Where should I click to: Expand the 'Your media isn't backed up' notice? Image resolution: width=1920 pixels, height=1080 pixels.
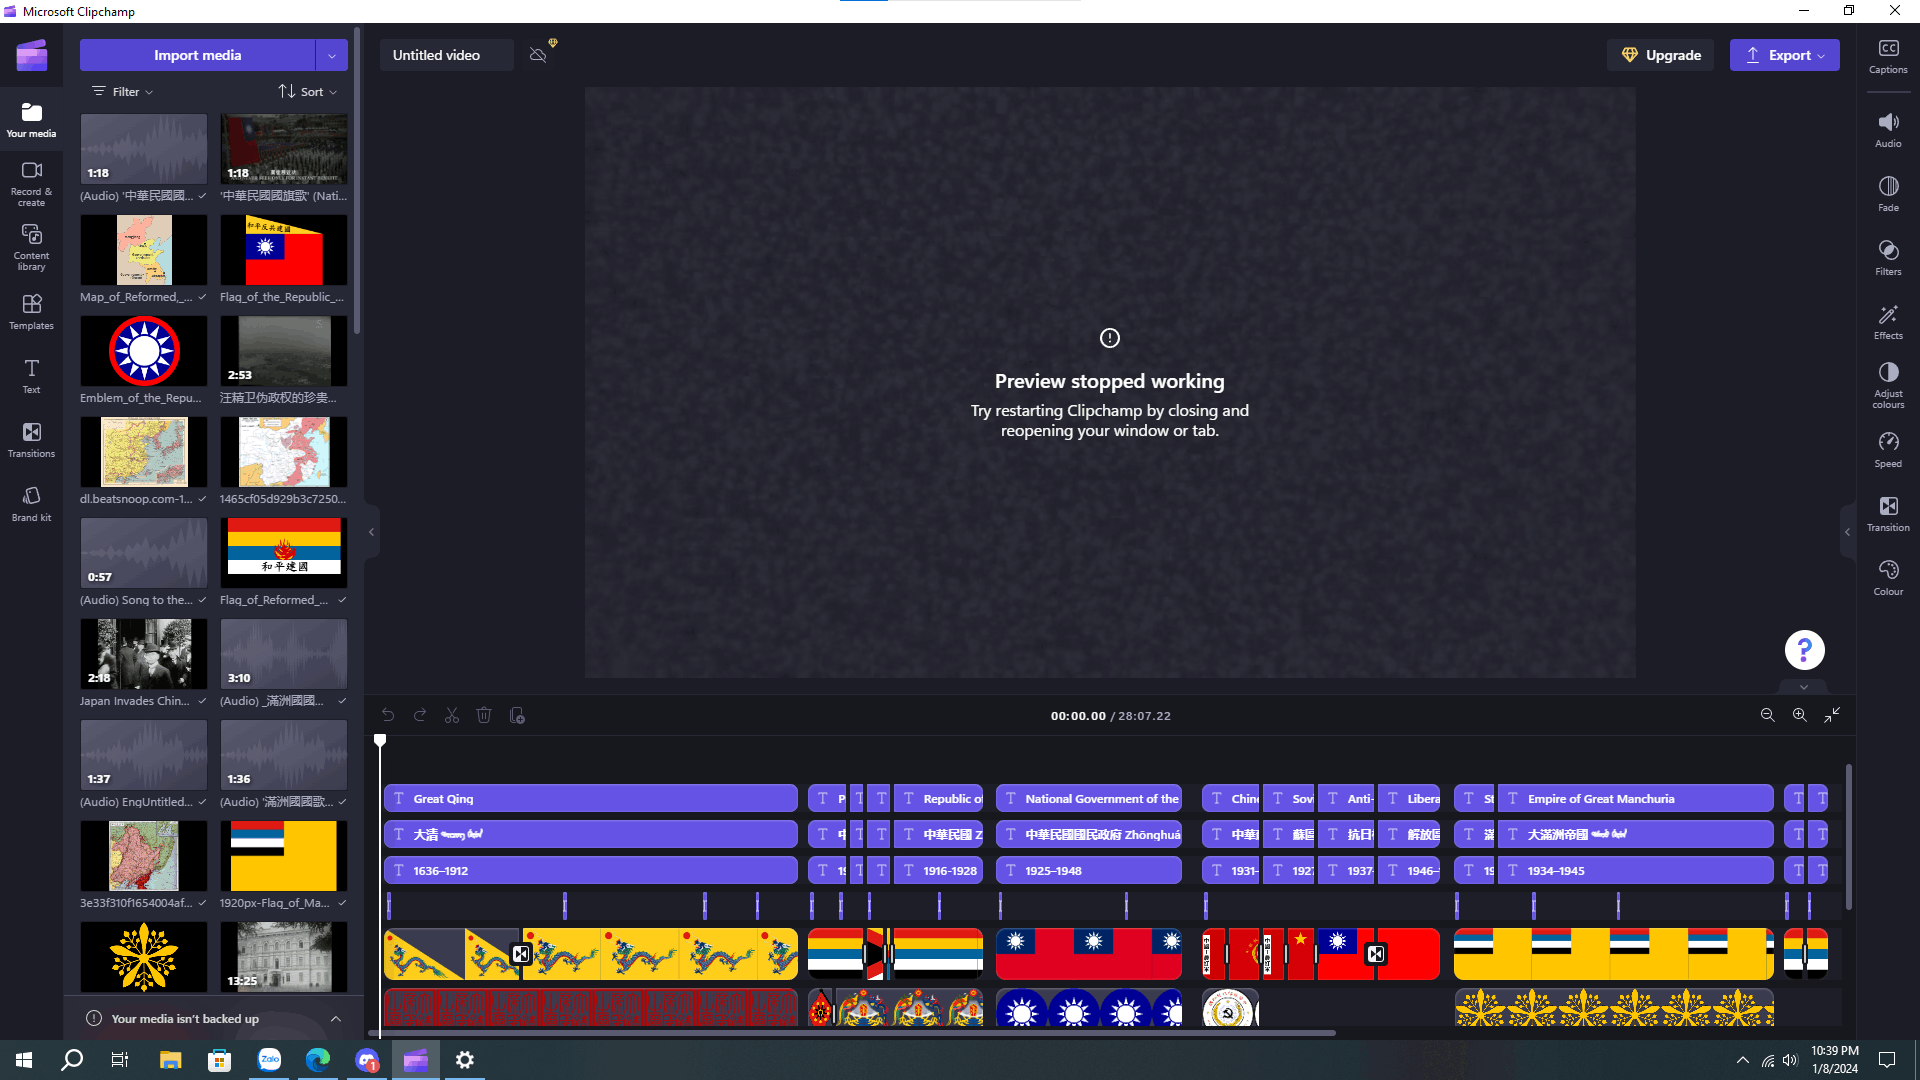tap(336, 1018)
